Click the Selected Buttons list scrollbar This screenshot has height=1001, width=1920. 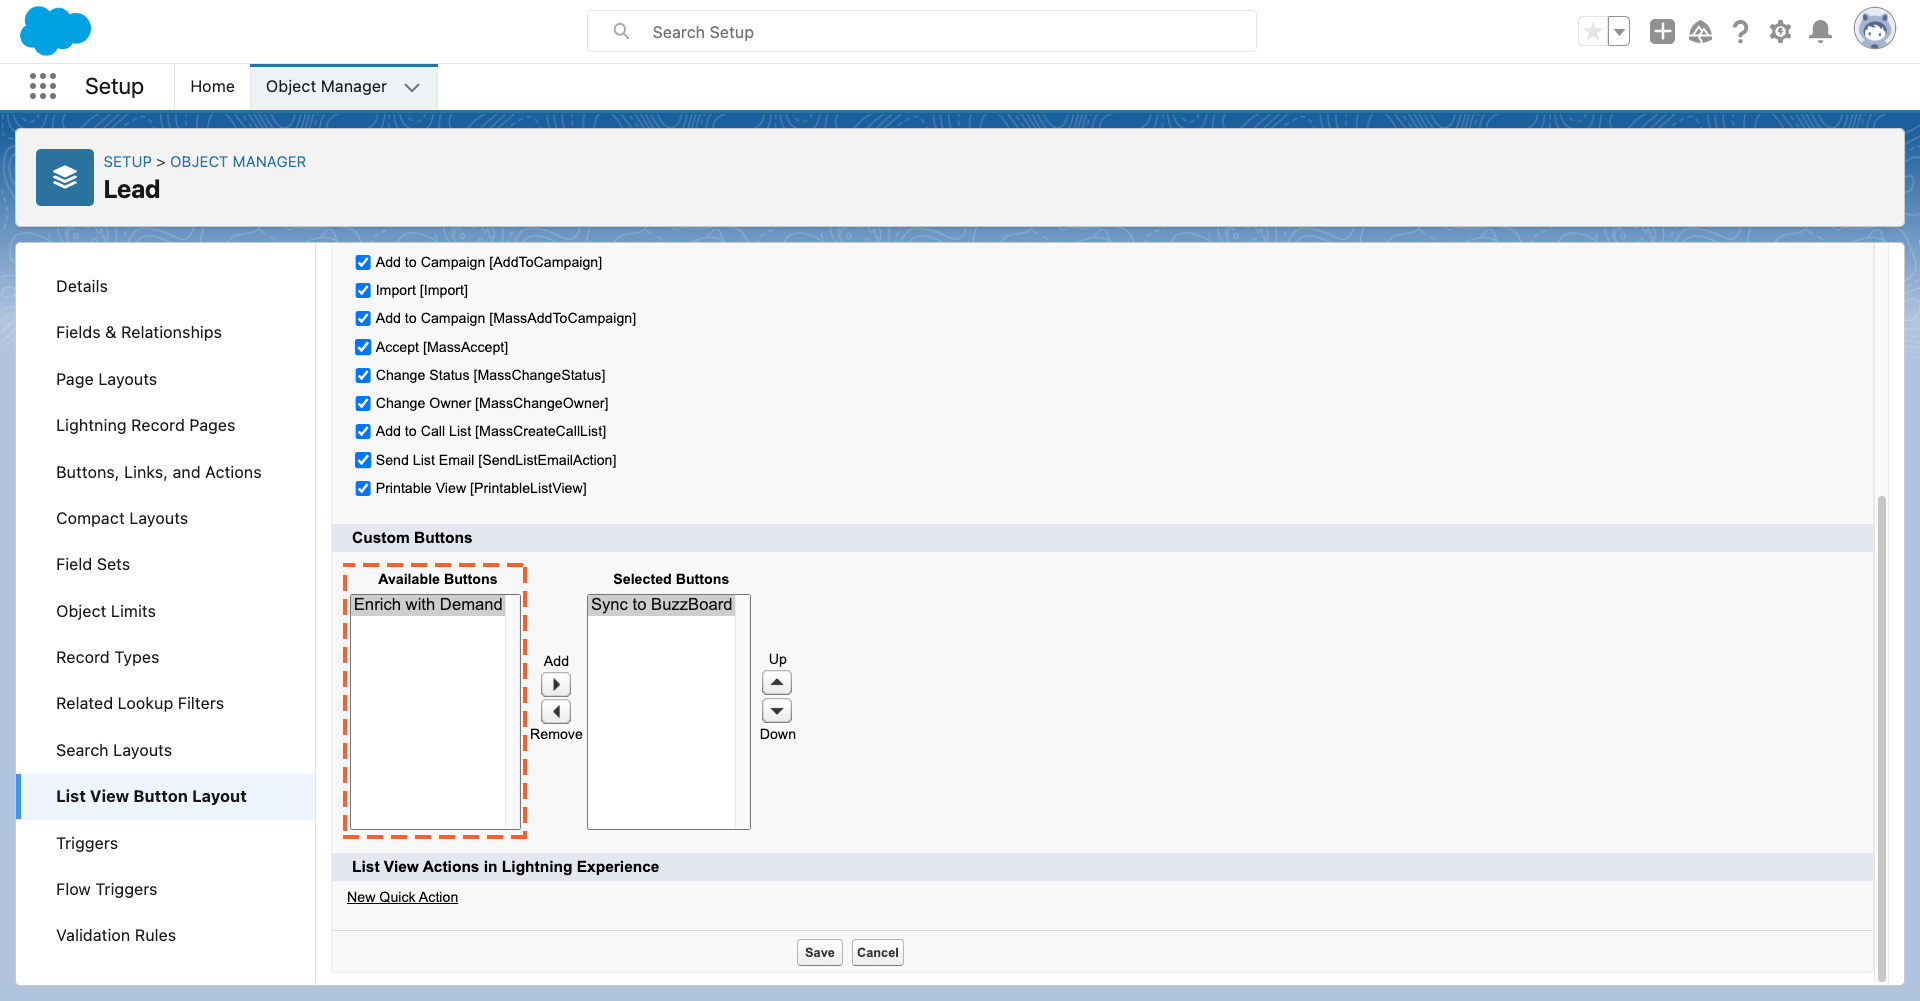pyautogui.click(x=743, y=712)
